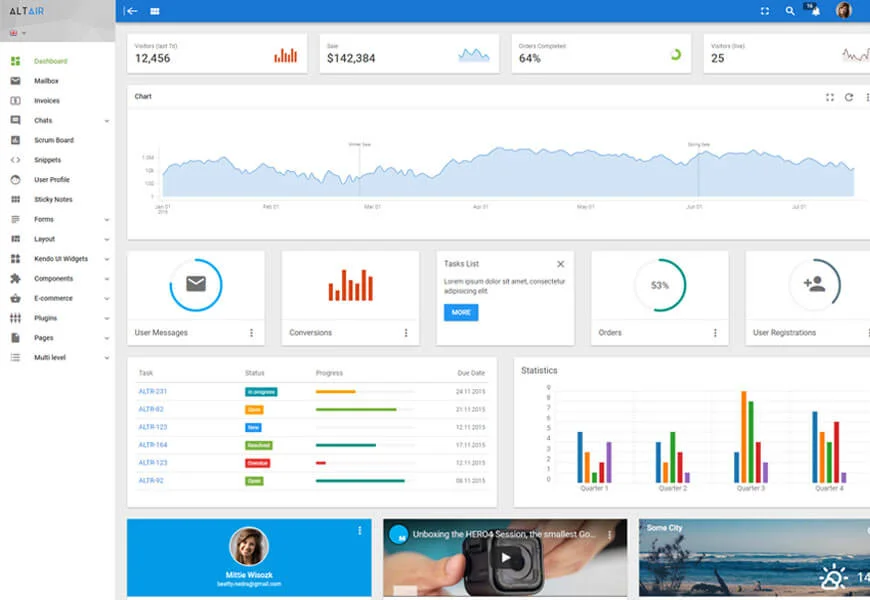Click the Visitors live 25 card

coord(787,53)
